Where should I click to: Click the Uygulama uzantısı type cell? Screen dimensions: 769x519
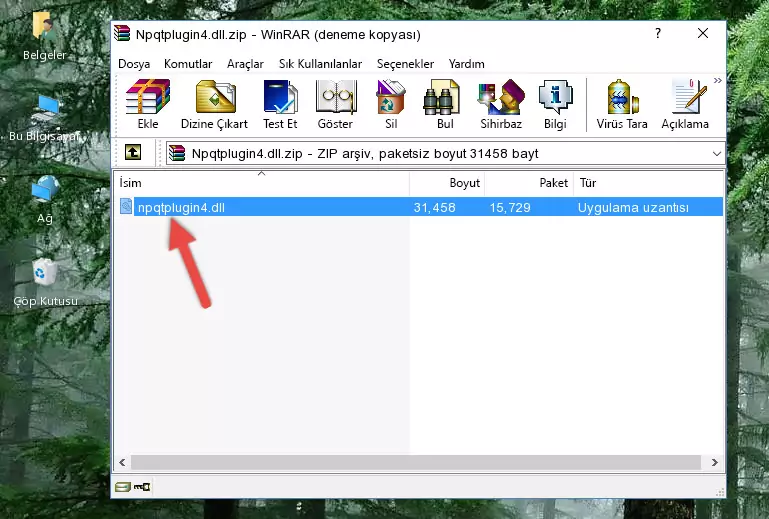[x=633, y=208]
